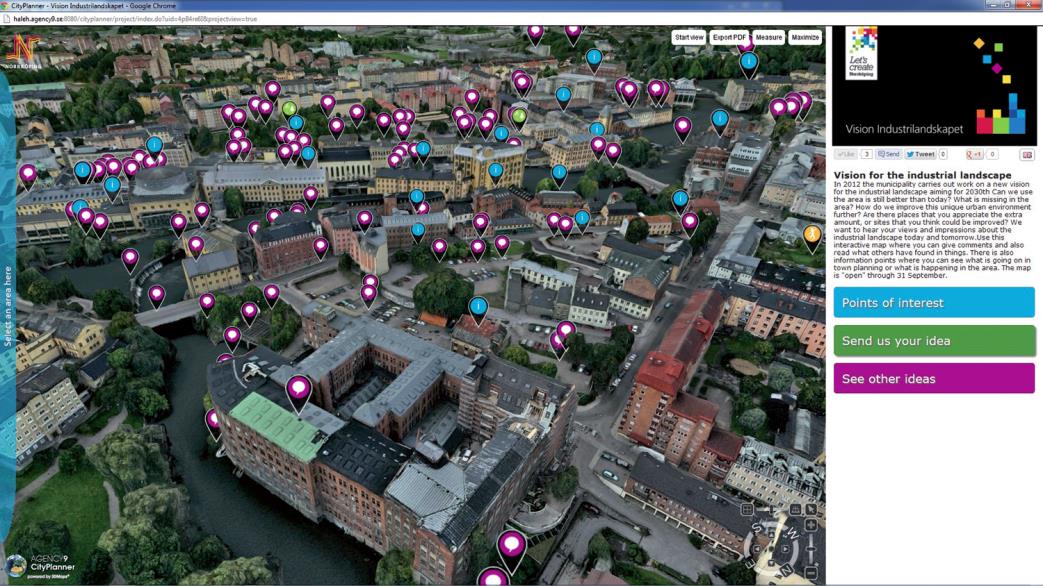Click the Start view button
This screenshot has height=586, width=1043.
688,37
